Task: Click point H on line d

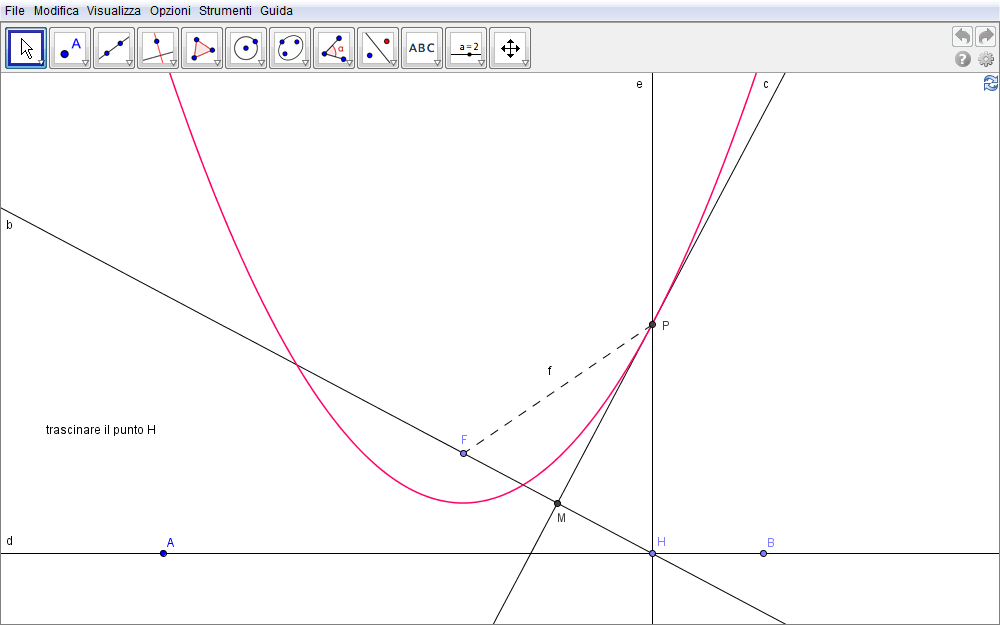Action: pyautogui.click(x=652, y=553)
